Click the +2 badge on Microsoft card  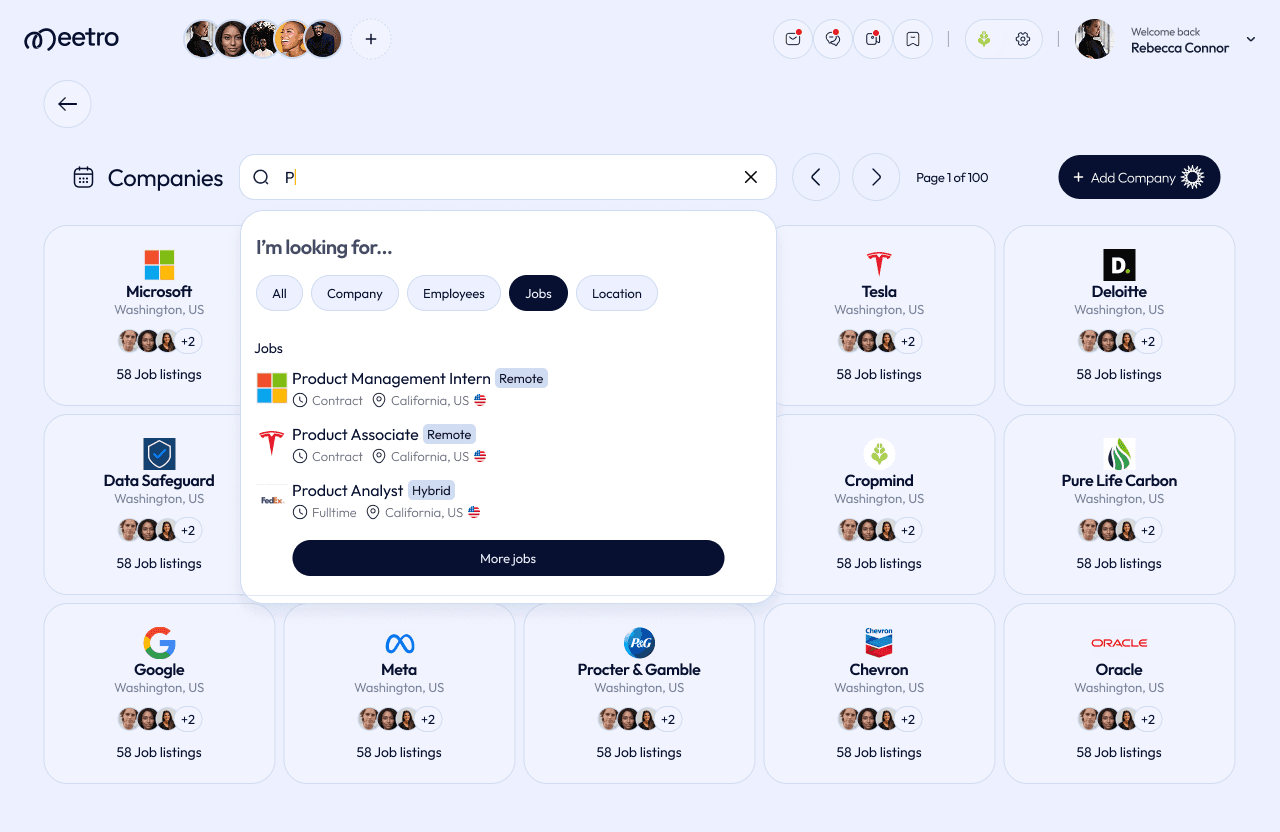(188, 341)
